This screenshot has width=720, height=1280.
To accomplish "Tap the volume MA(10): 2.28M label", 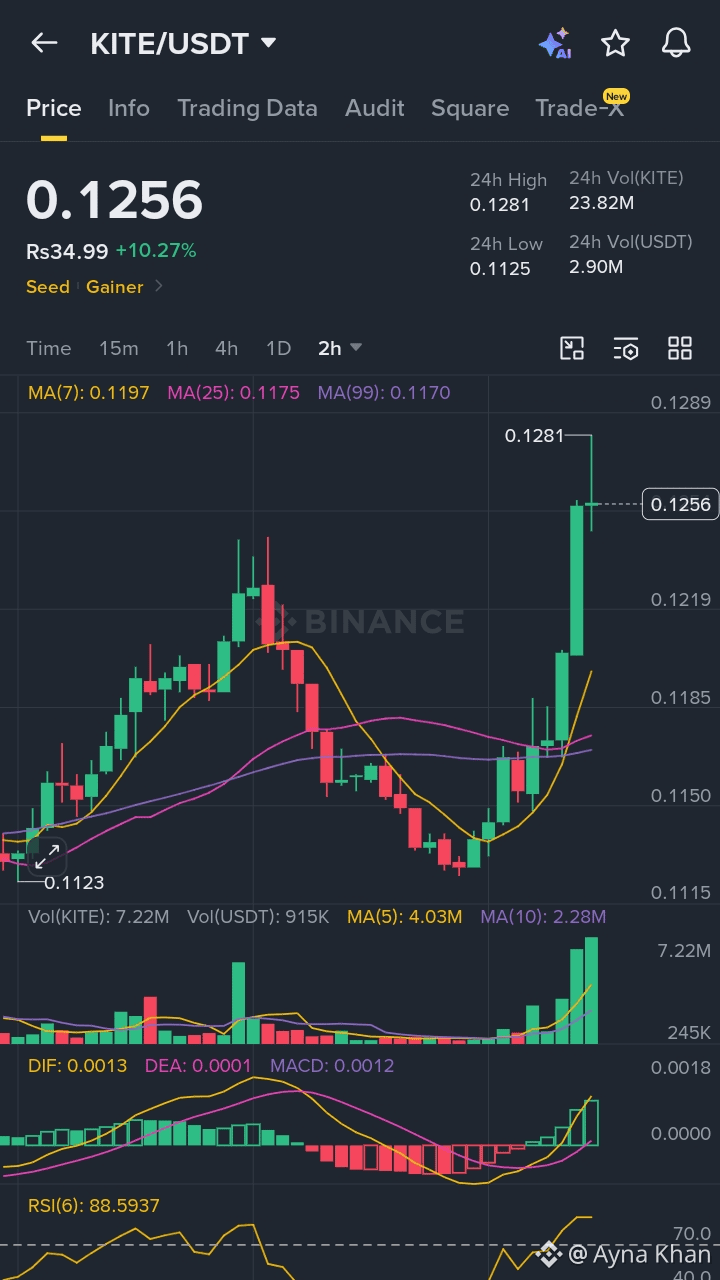I will [x=543, y=916].
